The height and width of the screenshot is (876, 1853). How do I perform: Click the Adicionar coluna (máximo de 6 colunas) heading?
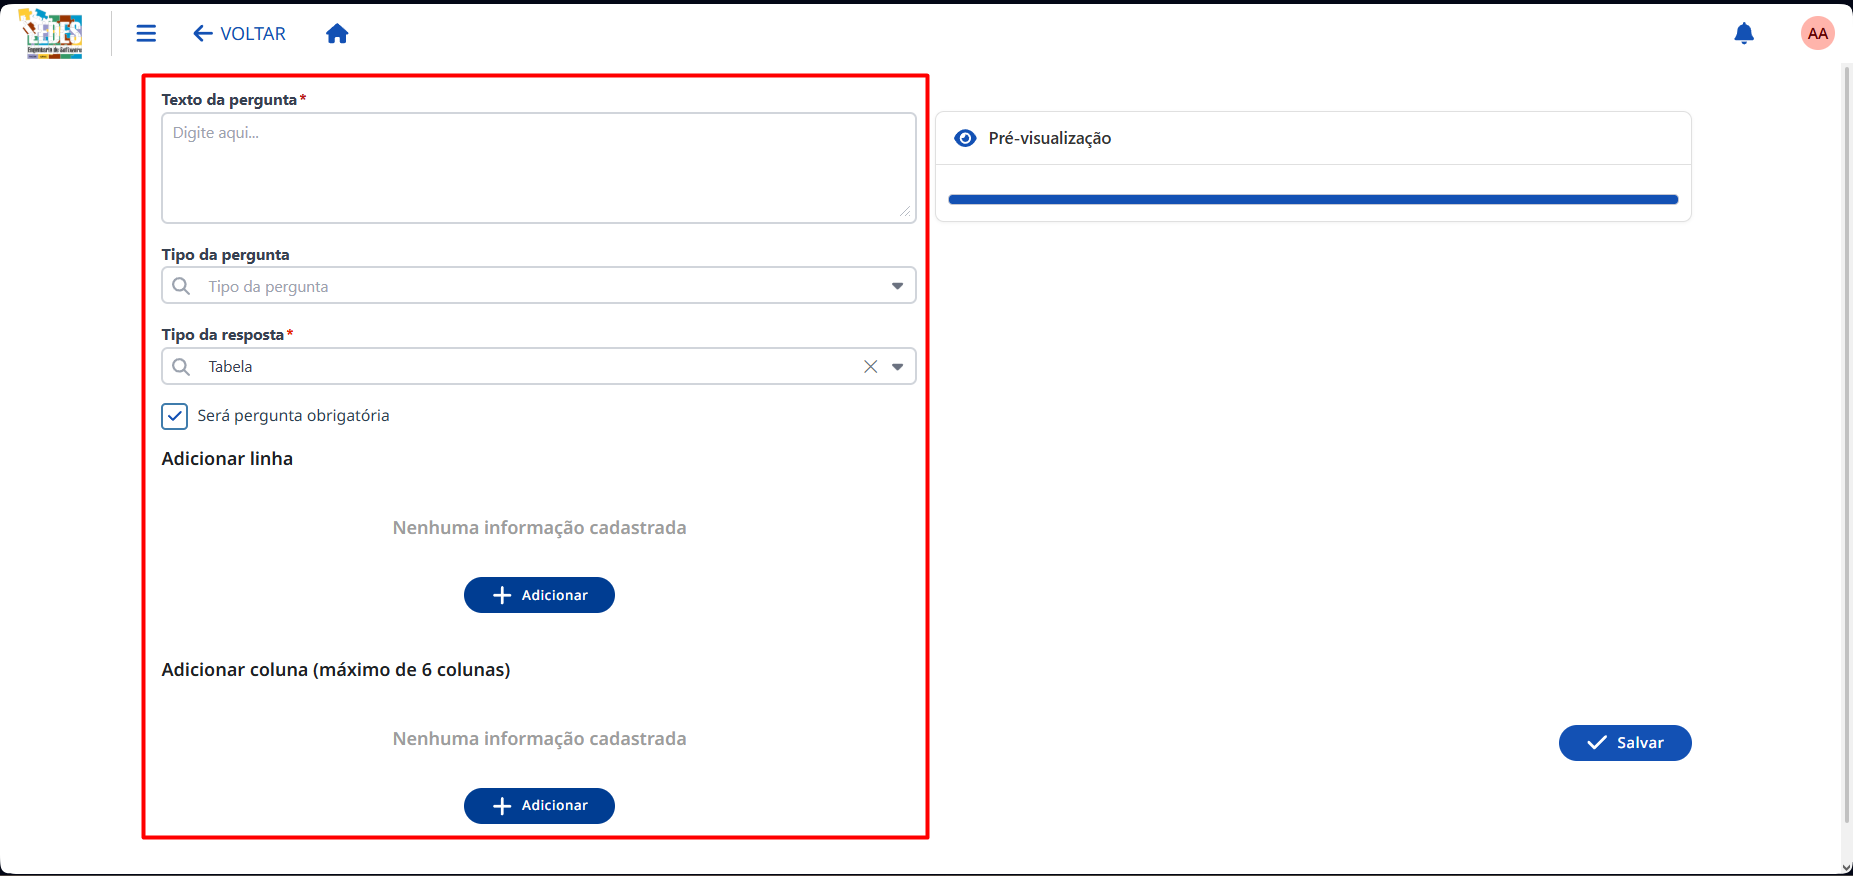tap(336, 670)
